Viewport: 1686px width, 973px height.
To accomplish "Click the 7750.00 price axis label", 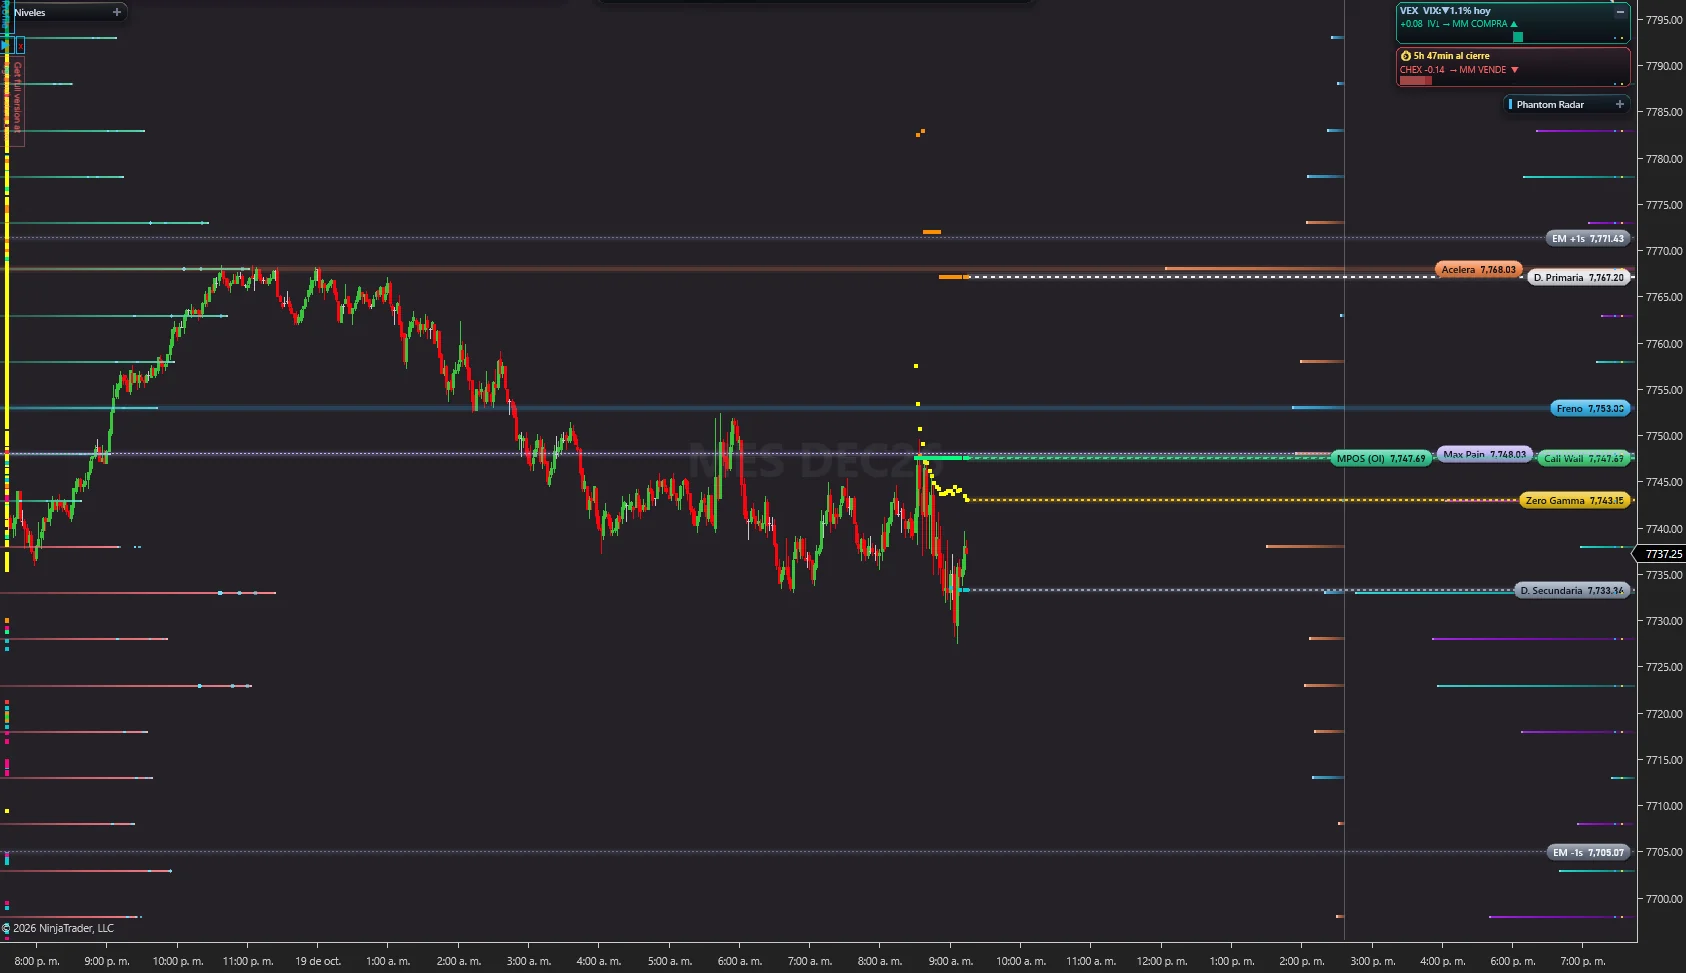I will (x=1664, y=436).
